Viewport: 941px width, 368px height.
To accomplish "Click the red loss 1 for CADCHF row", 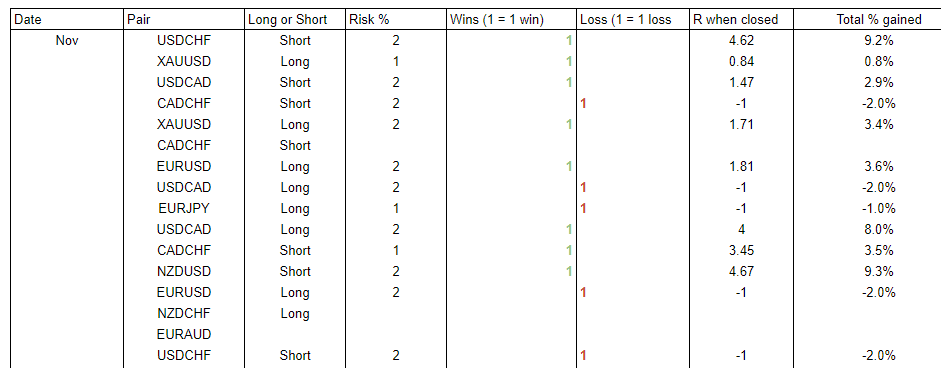I will (x=583, y=104).
